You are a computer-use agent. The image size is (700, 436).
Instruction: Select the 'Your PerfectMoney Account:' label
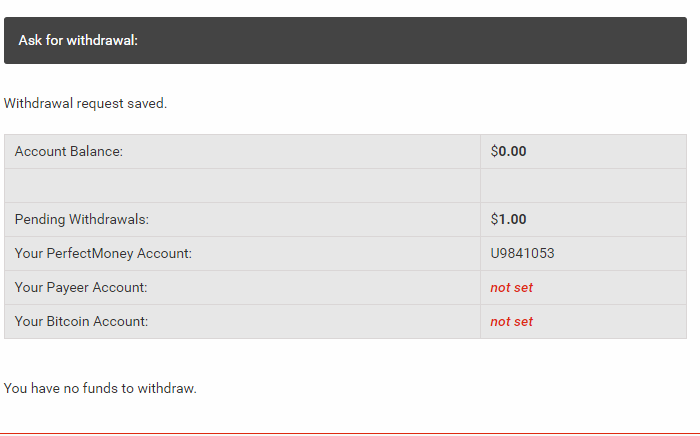pyautogui.click(x=103, y=254)
